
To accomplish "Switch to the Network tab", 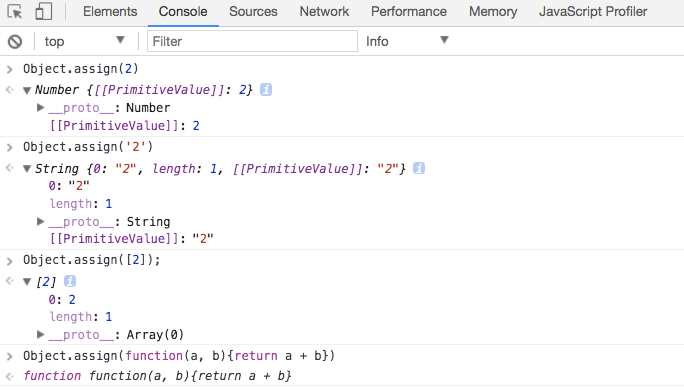I will (x=324, y=11).
